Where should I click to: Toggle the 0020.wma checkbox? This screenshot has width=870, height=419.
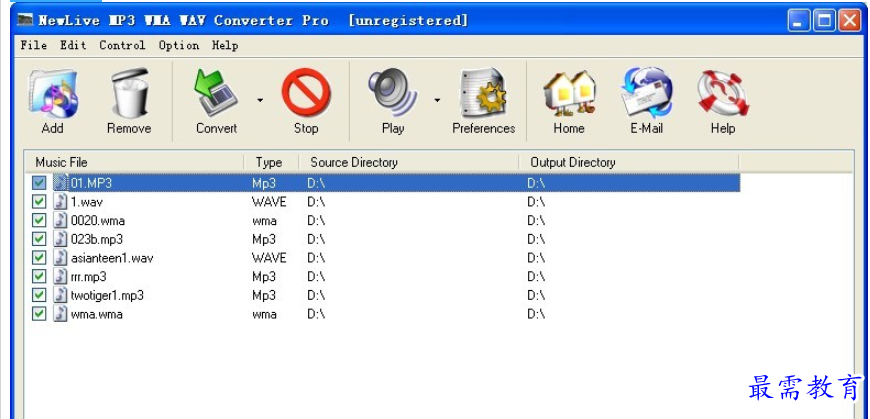(x=39, y=220)
